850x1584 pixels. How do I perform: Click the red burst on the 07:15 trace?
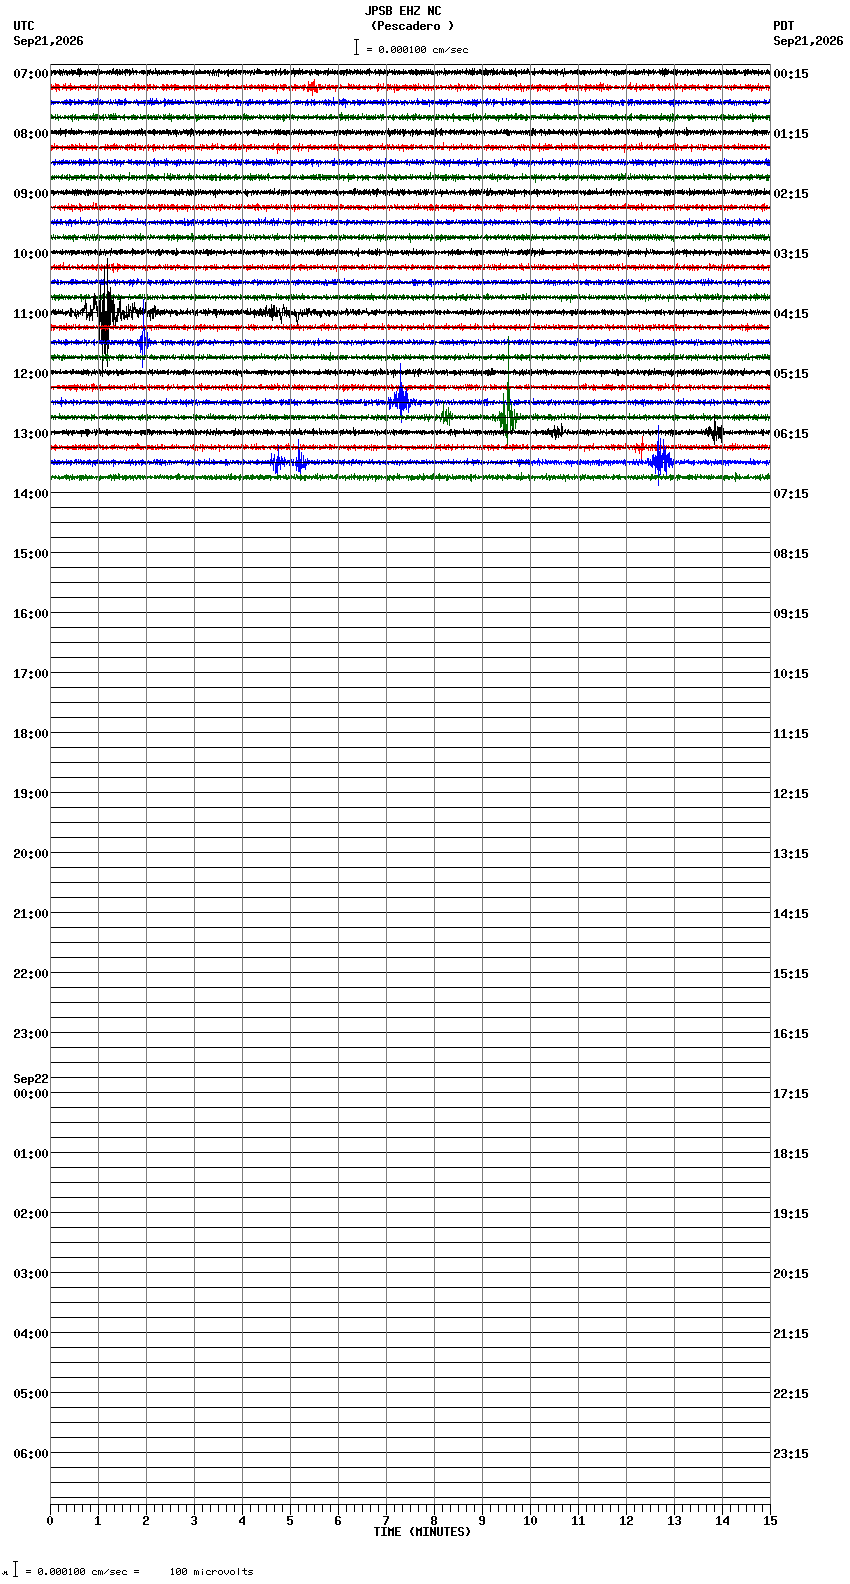(x=312, y=87)
